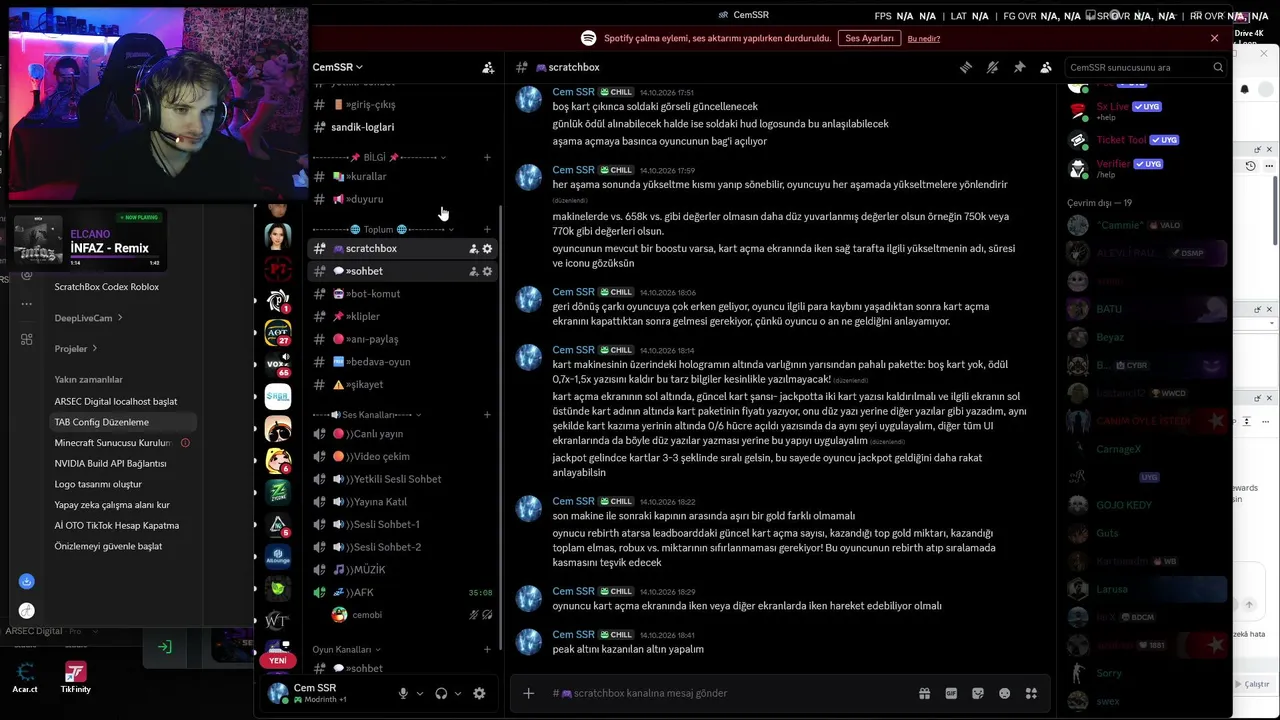1280x720 pixels.
Task: Toggle headphone deafen in user panel
Action: pyautogui.click(x=441, y=693)
